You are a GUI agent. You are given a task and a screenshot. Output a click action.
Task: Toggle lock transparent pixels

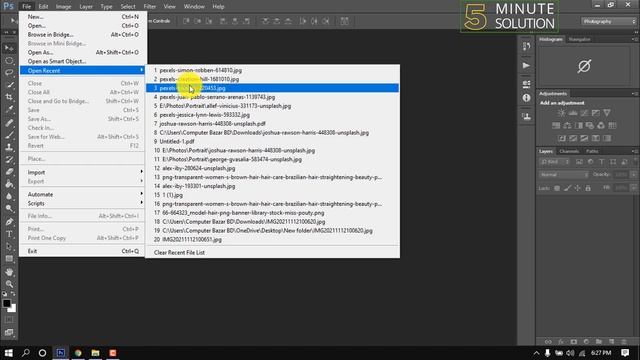557,188
